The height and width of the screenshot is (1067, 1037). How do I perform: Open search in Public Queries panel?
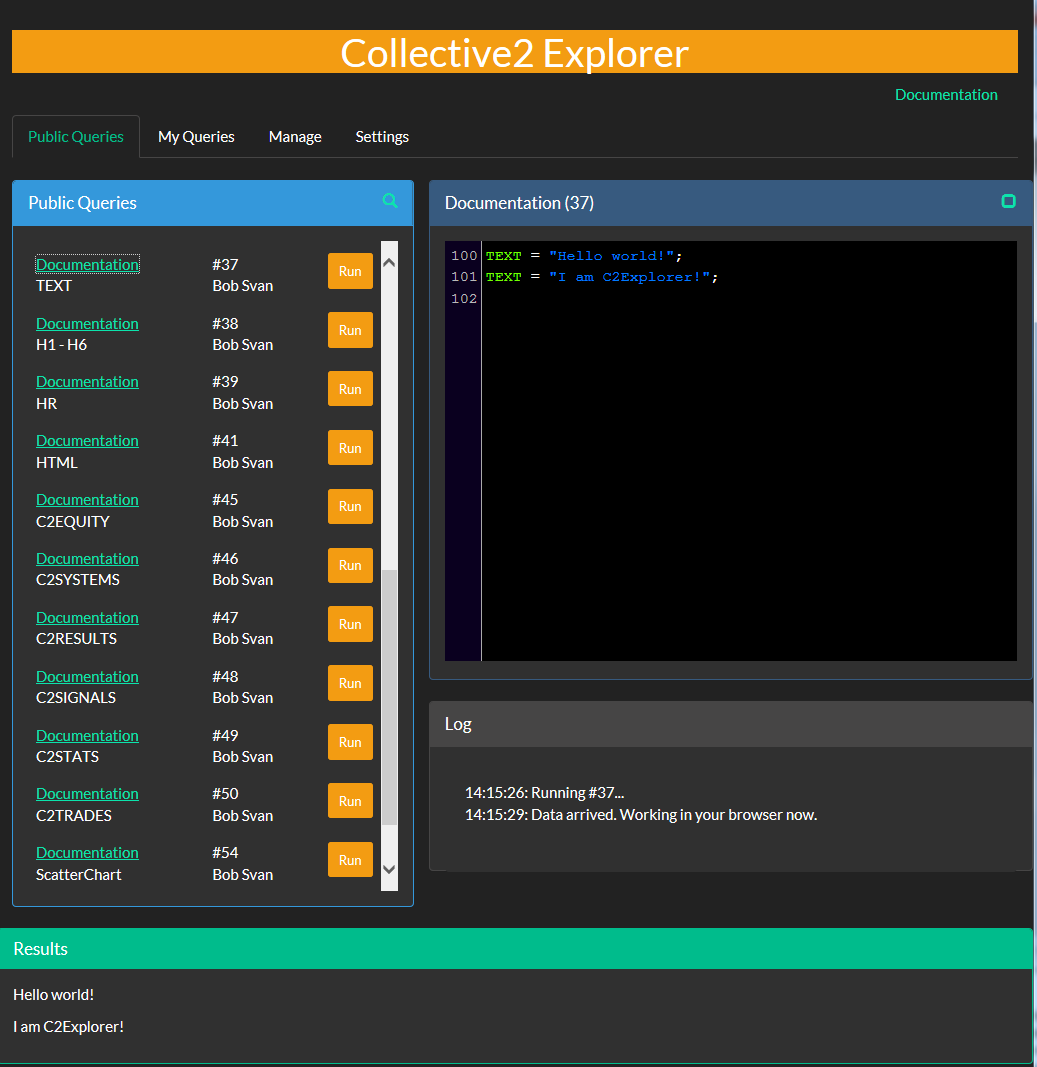pyautogui.click(x=390, y=201)
